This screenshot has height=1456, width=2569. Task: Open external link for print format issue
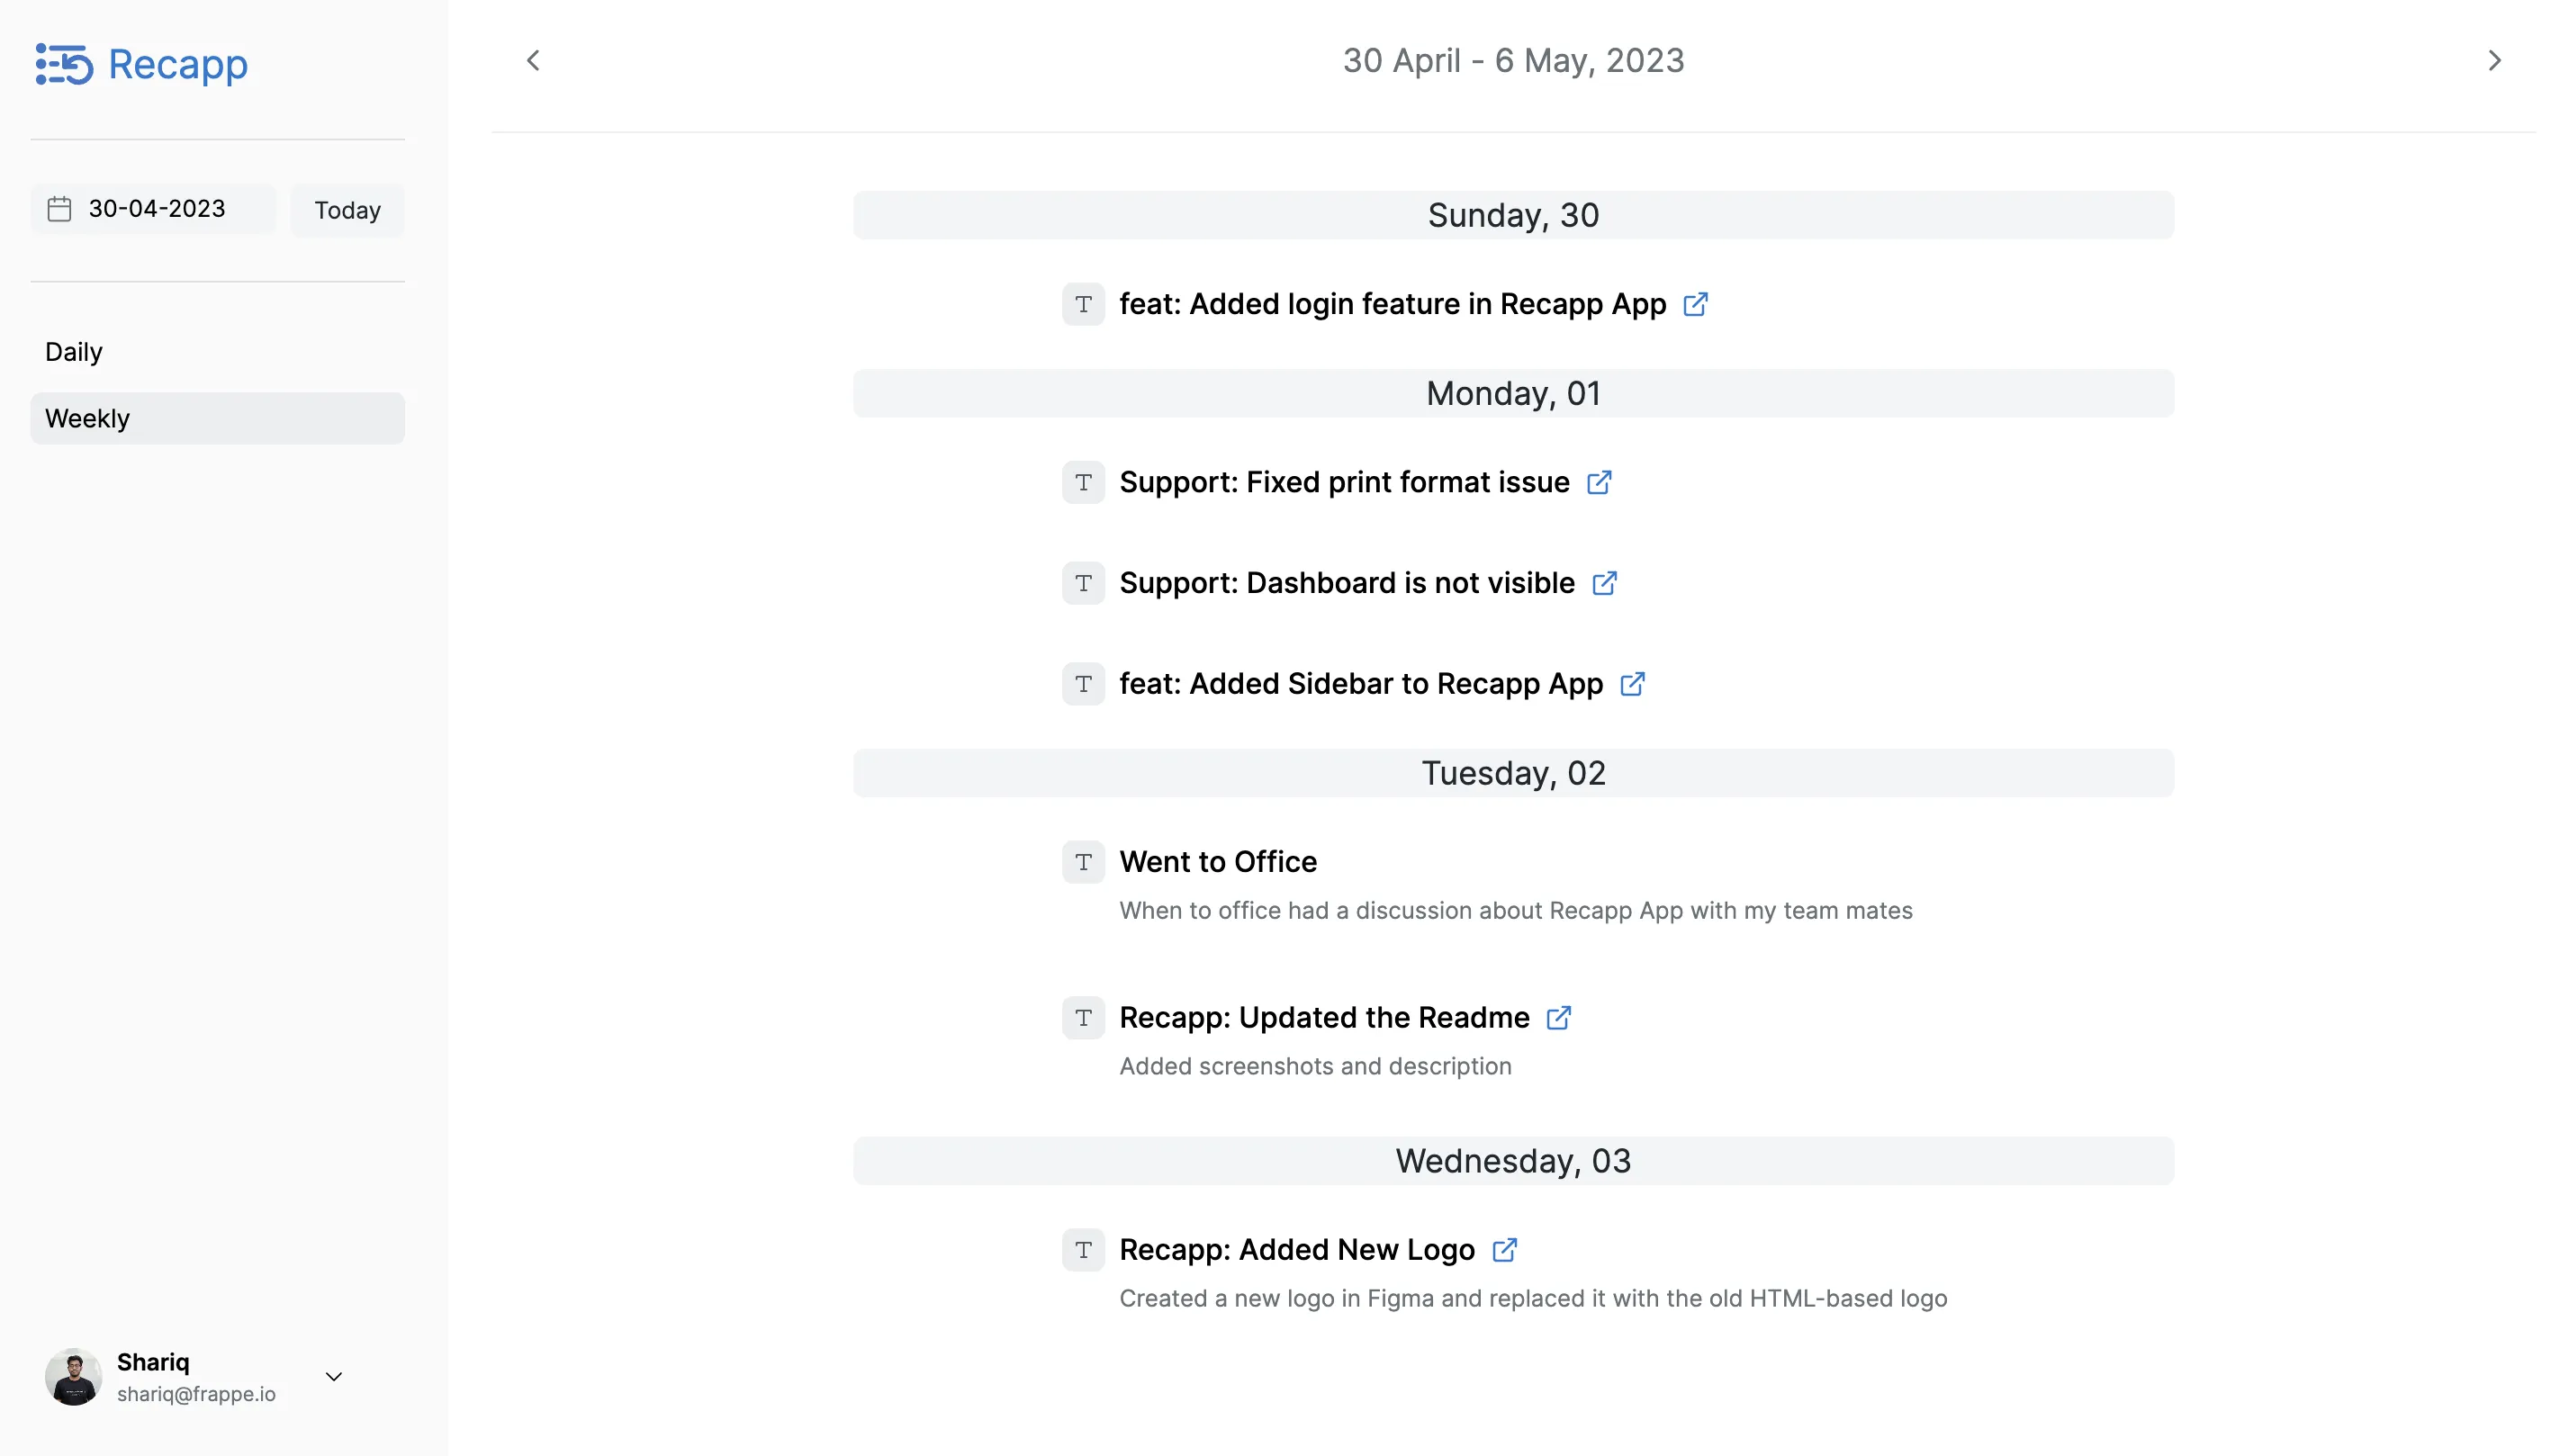pos(1599,482)
